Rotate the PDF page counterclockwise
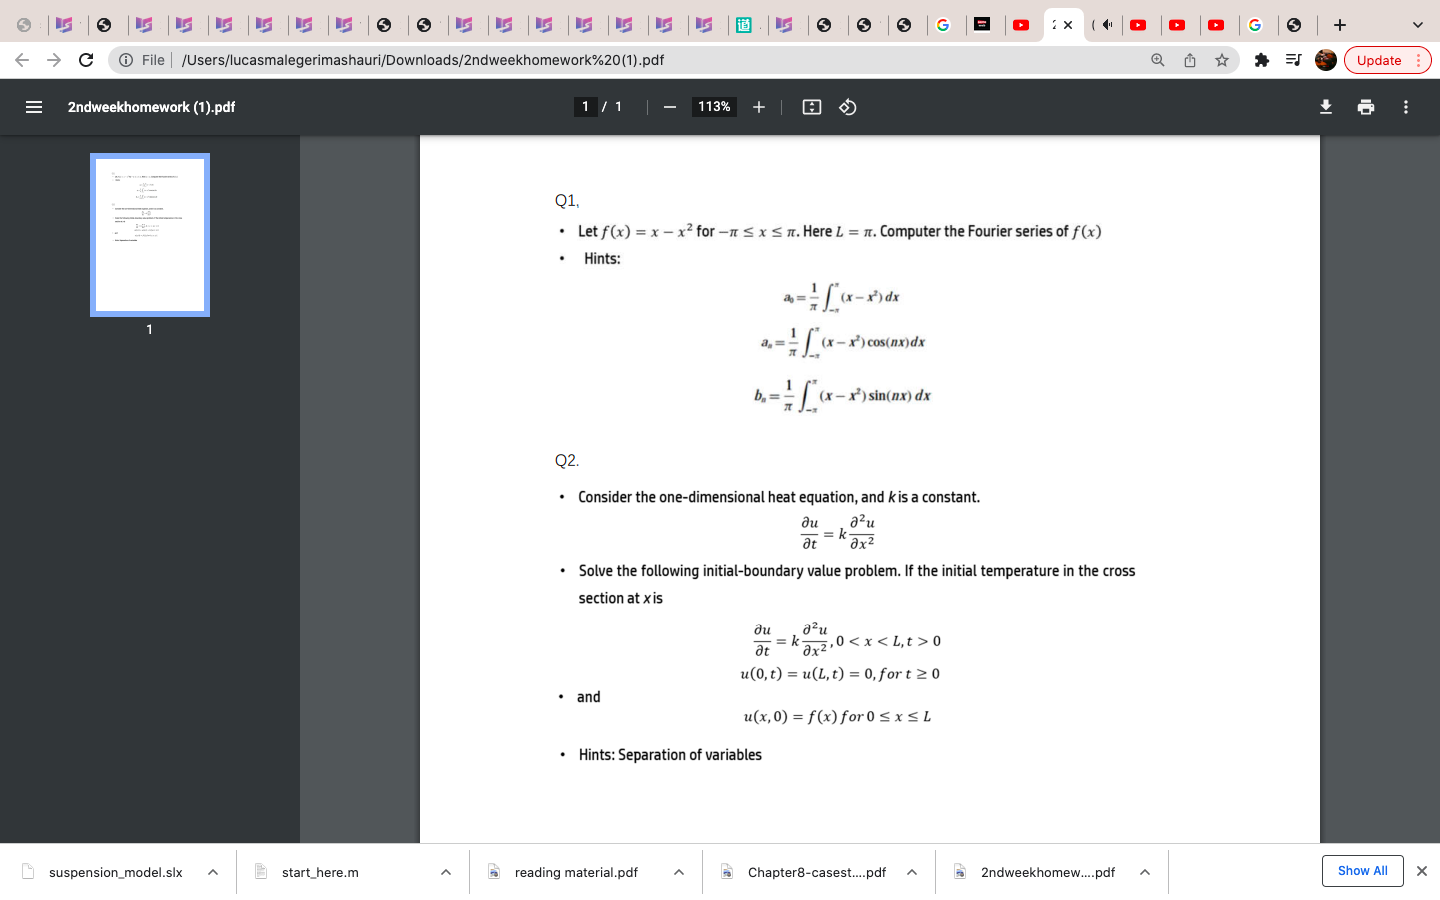Viewport: 1440px width, 900px height. (x=847, y=107)
